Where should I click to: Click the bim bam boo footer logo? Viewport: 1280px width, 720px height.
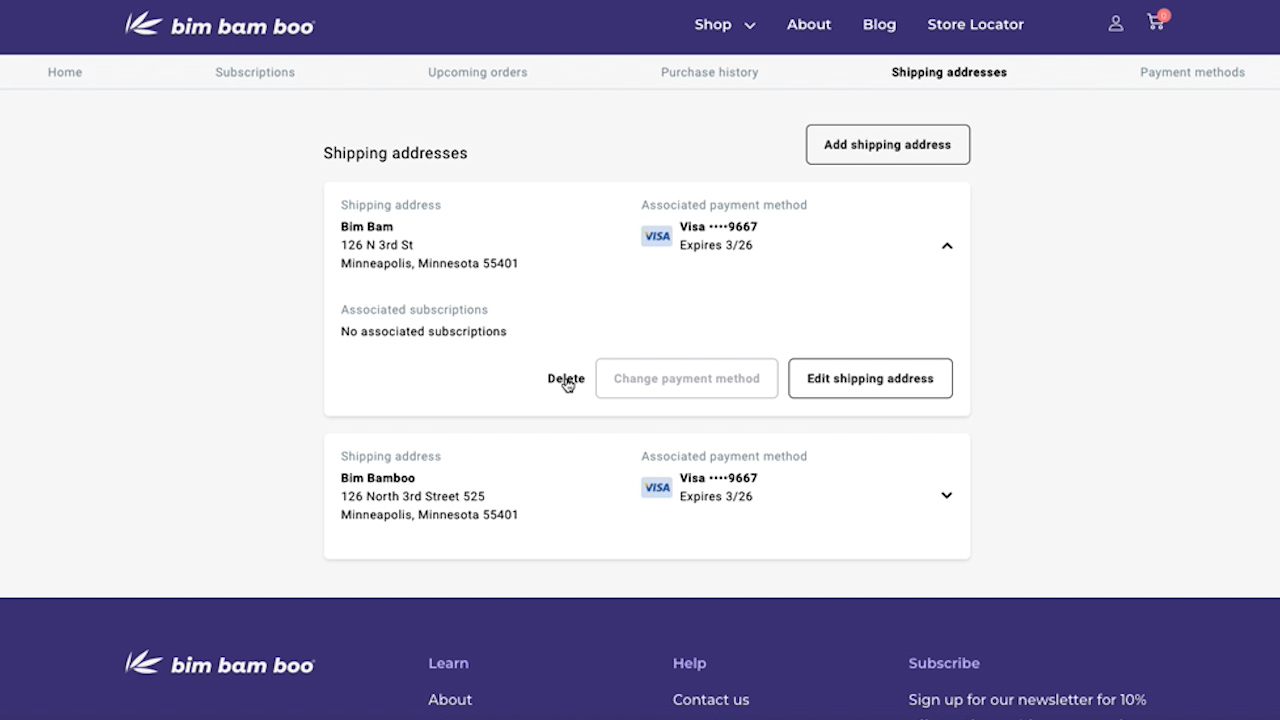tap(220, 663)
